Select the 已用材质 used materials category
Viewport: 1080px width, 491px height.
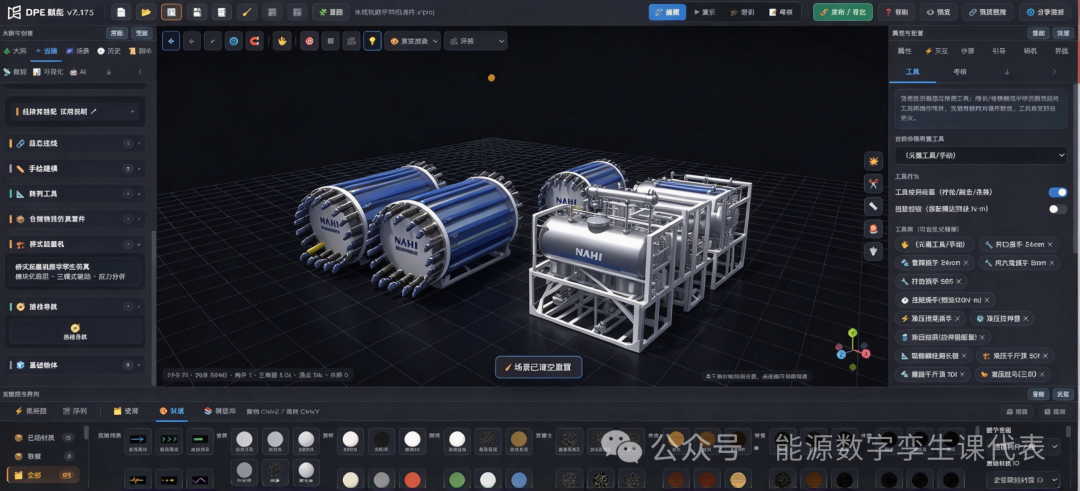point(44,437)
